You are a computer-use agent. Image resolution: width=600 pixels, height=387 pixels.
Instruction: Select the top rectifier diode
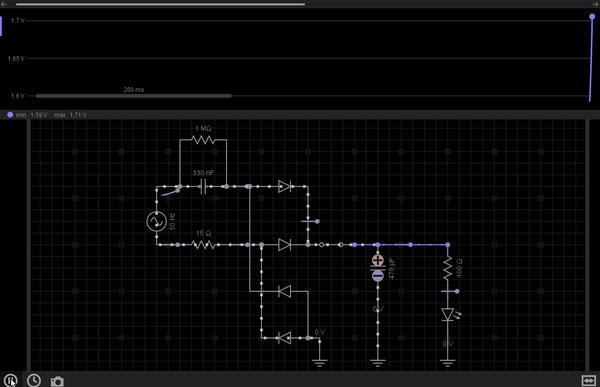coord(285,186)
